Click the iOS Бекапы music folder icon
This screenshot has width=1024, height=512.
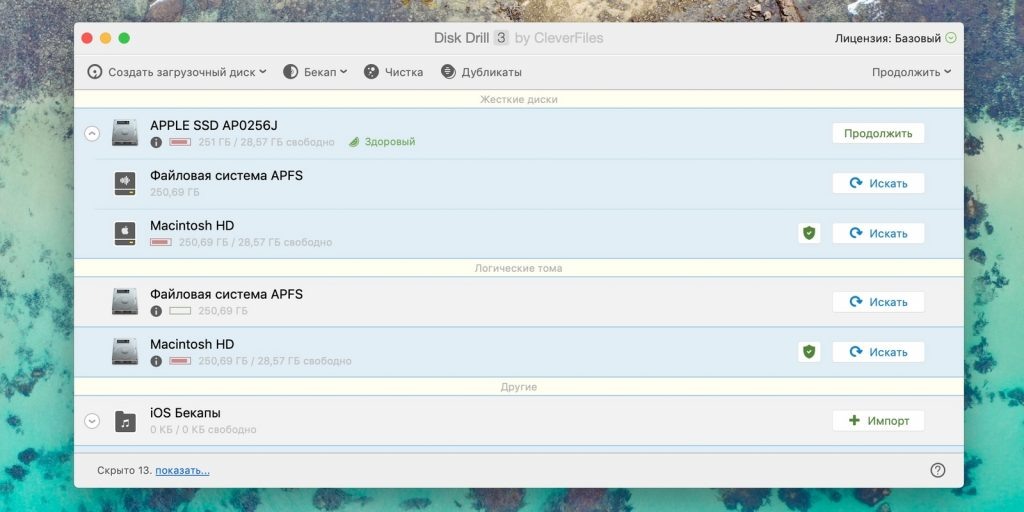[125, 421]
